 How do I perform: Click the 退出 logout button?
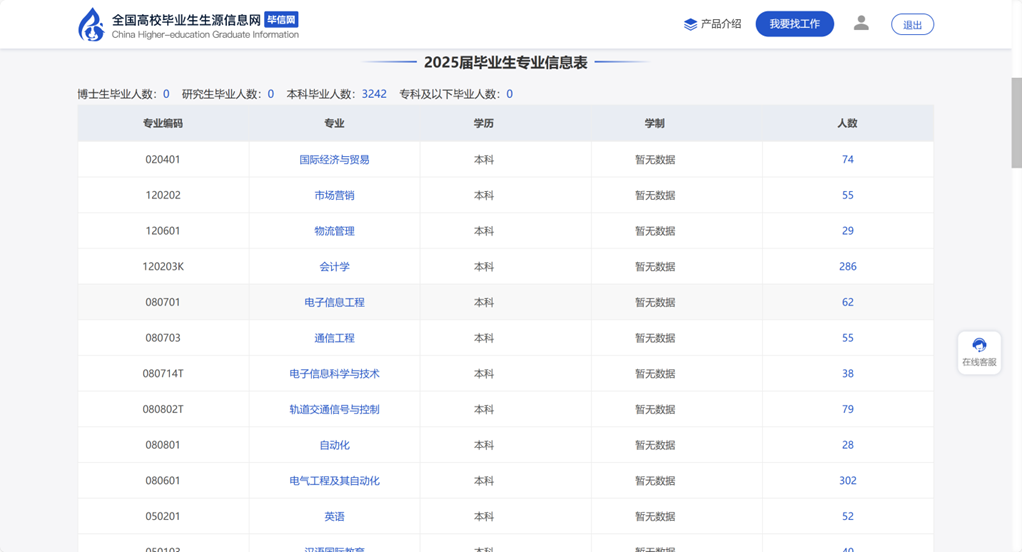pos(912,25)
